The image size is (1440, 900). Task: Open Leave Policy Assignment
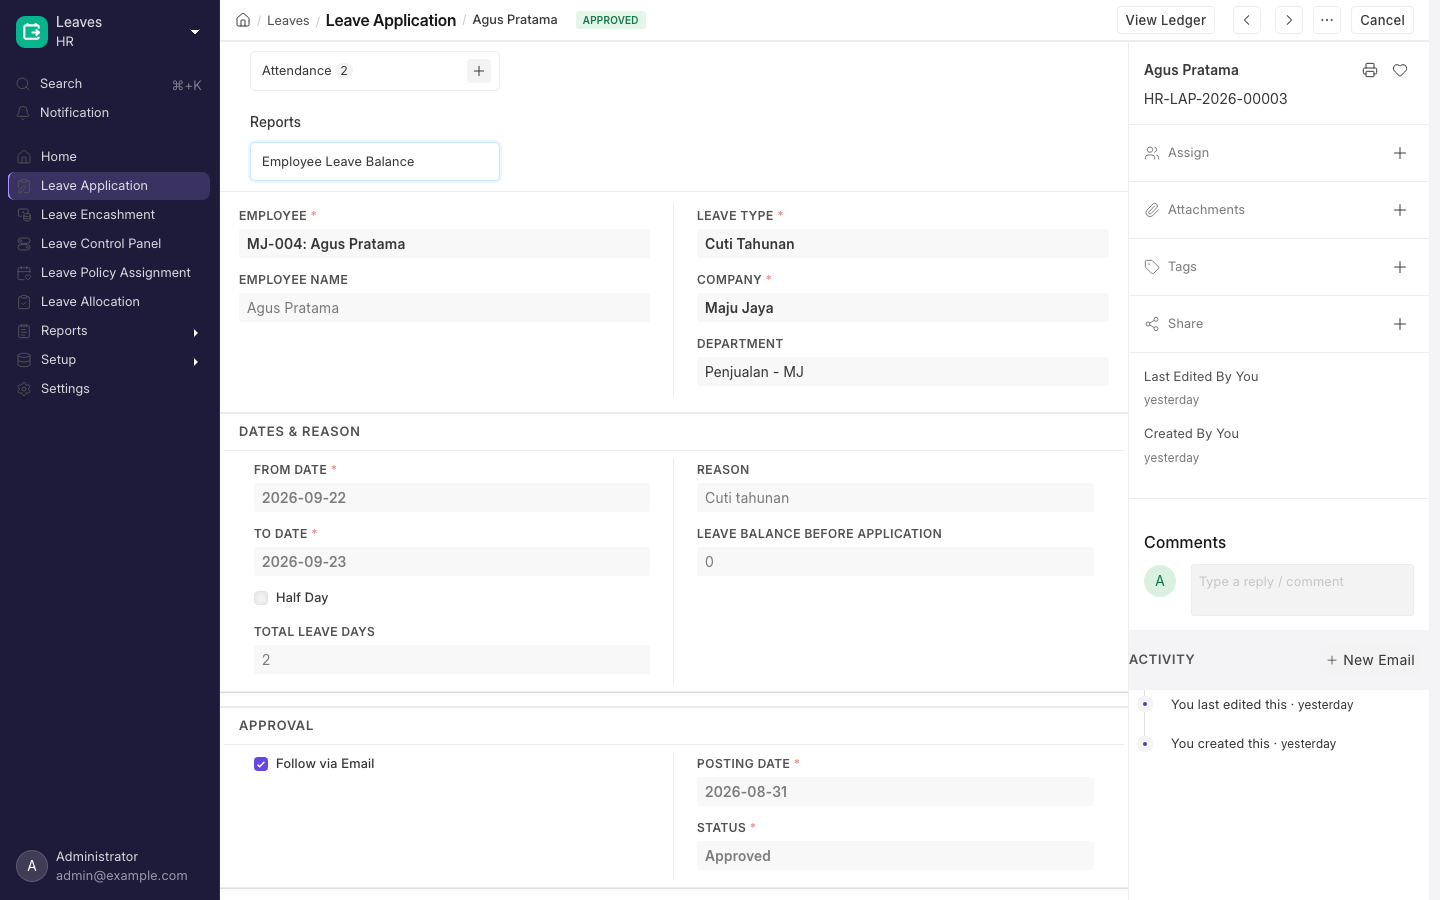[109, 273]
